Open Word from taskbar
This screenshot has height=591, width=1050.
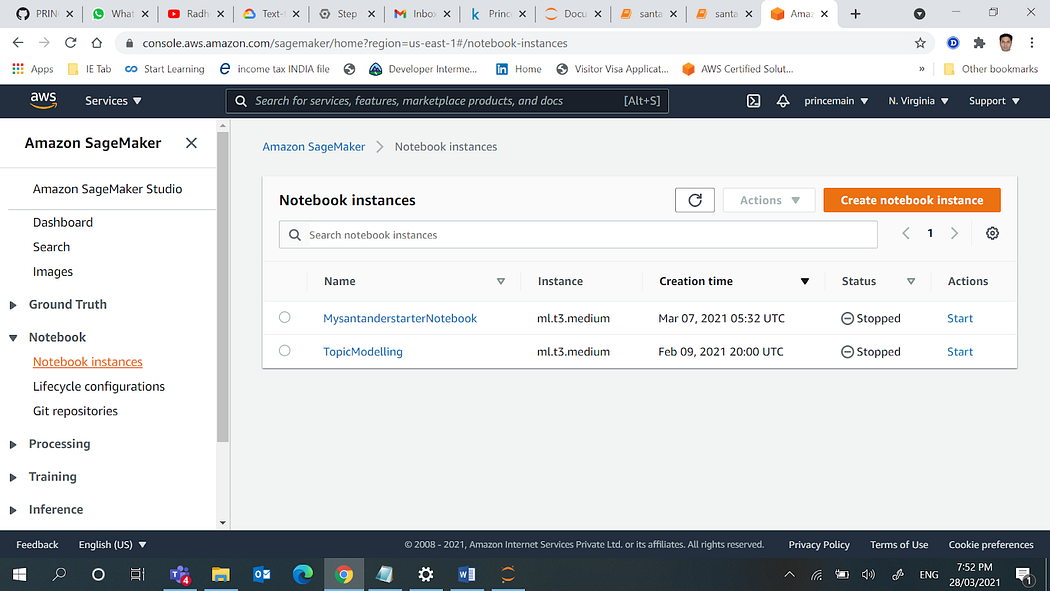click(467, 574)
